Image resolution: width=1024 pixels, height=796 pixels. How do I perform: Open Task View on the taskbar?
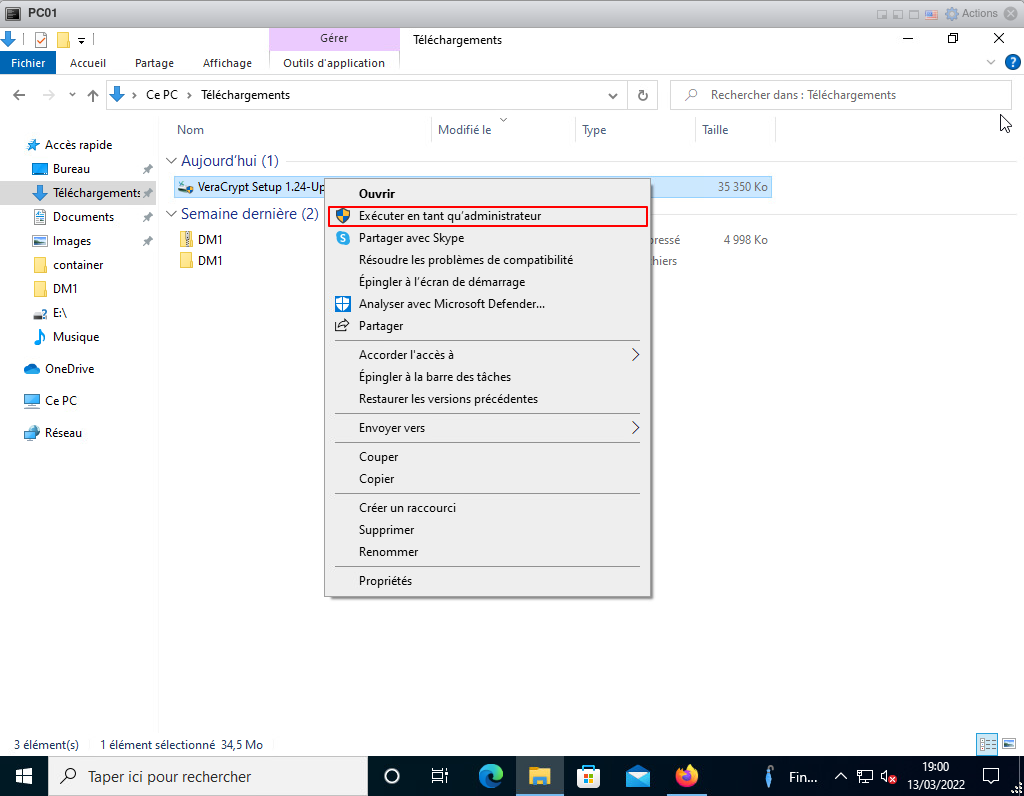[440, 776]
